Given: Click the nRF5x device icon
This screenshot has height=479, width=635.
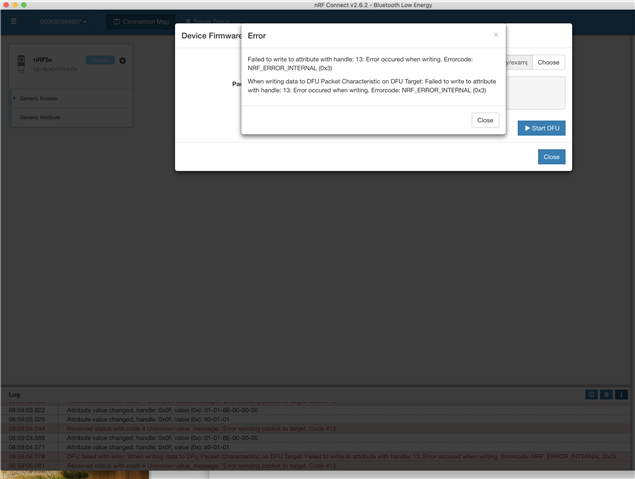Looking at the screenshot, I should click(x=22, y=64).
